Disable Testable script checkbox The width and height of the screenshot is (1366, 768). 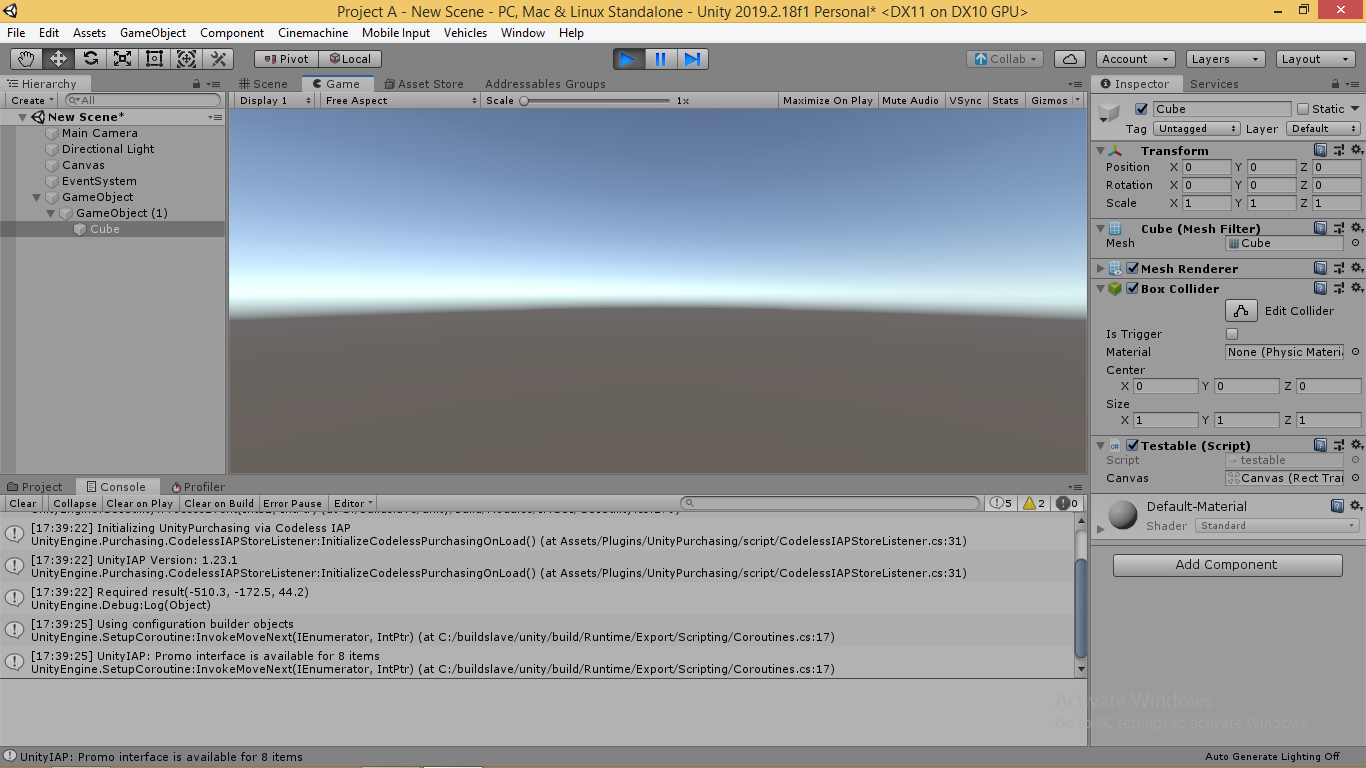coord(1133,445)
